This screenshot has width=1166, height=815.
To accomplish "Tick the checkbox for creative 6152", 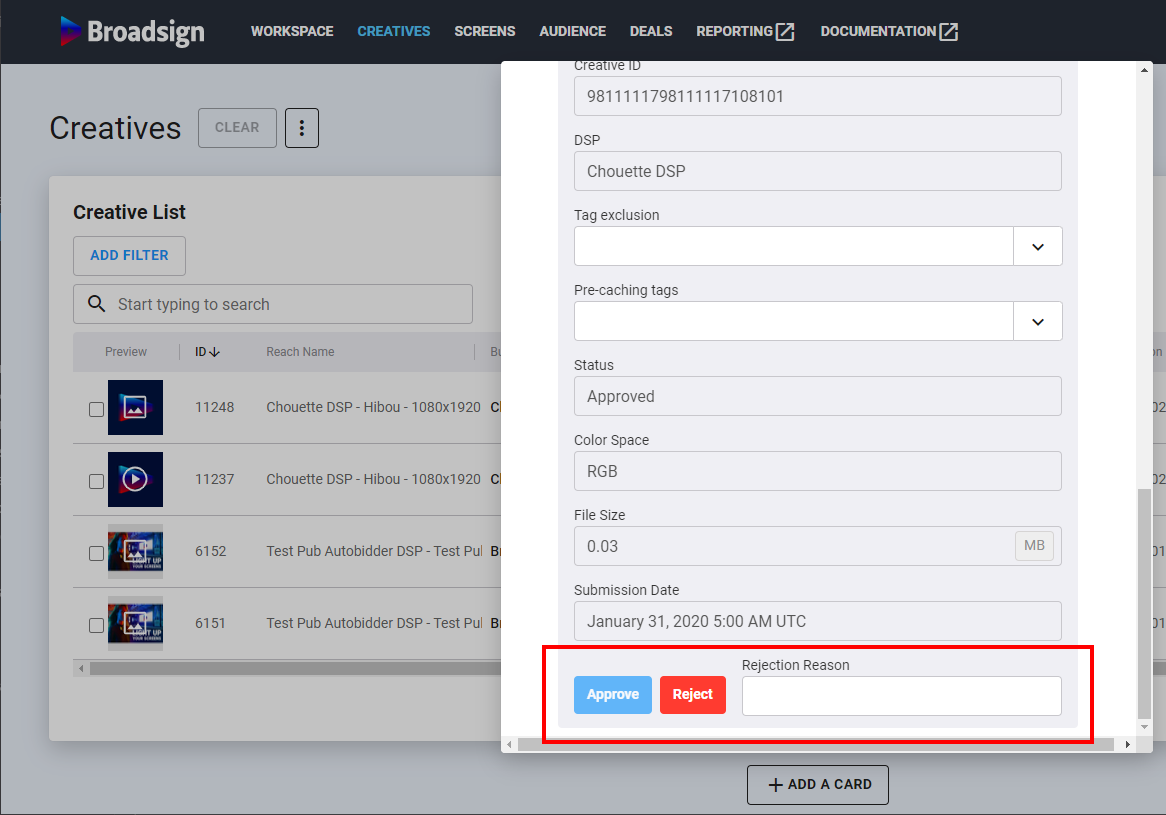I will tap(96, 553).
